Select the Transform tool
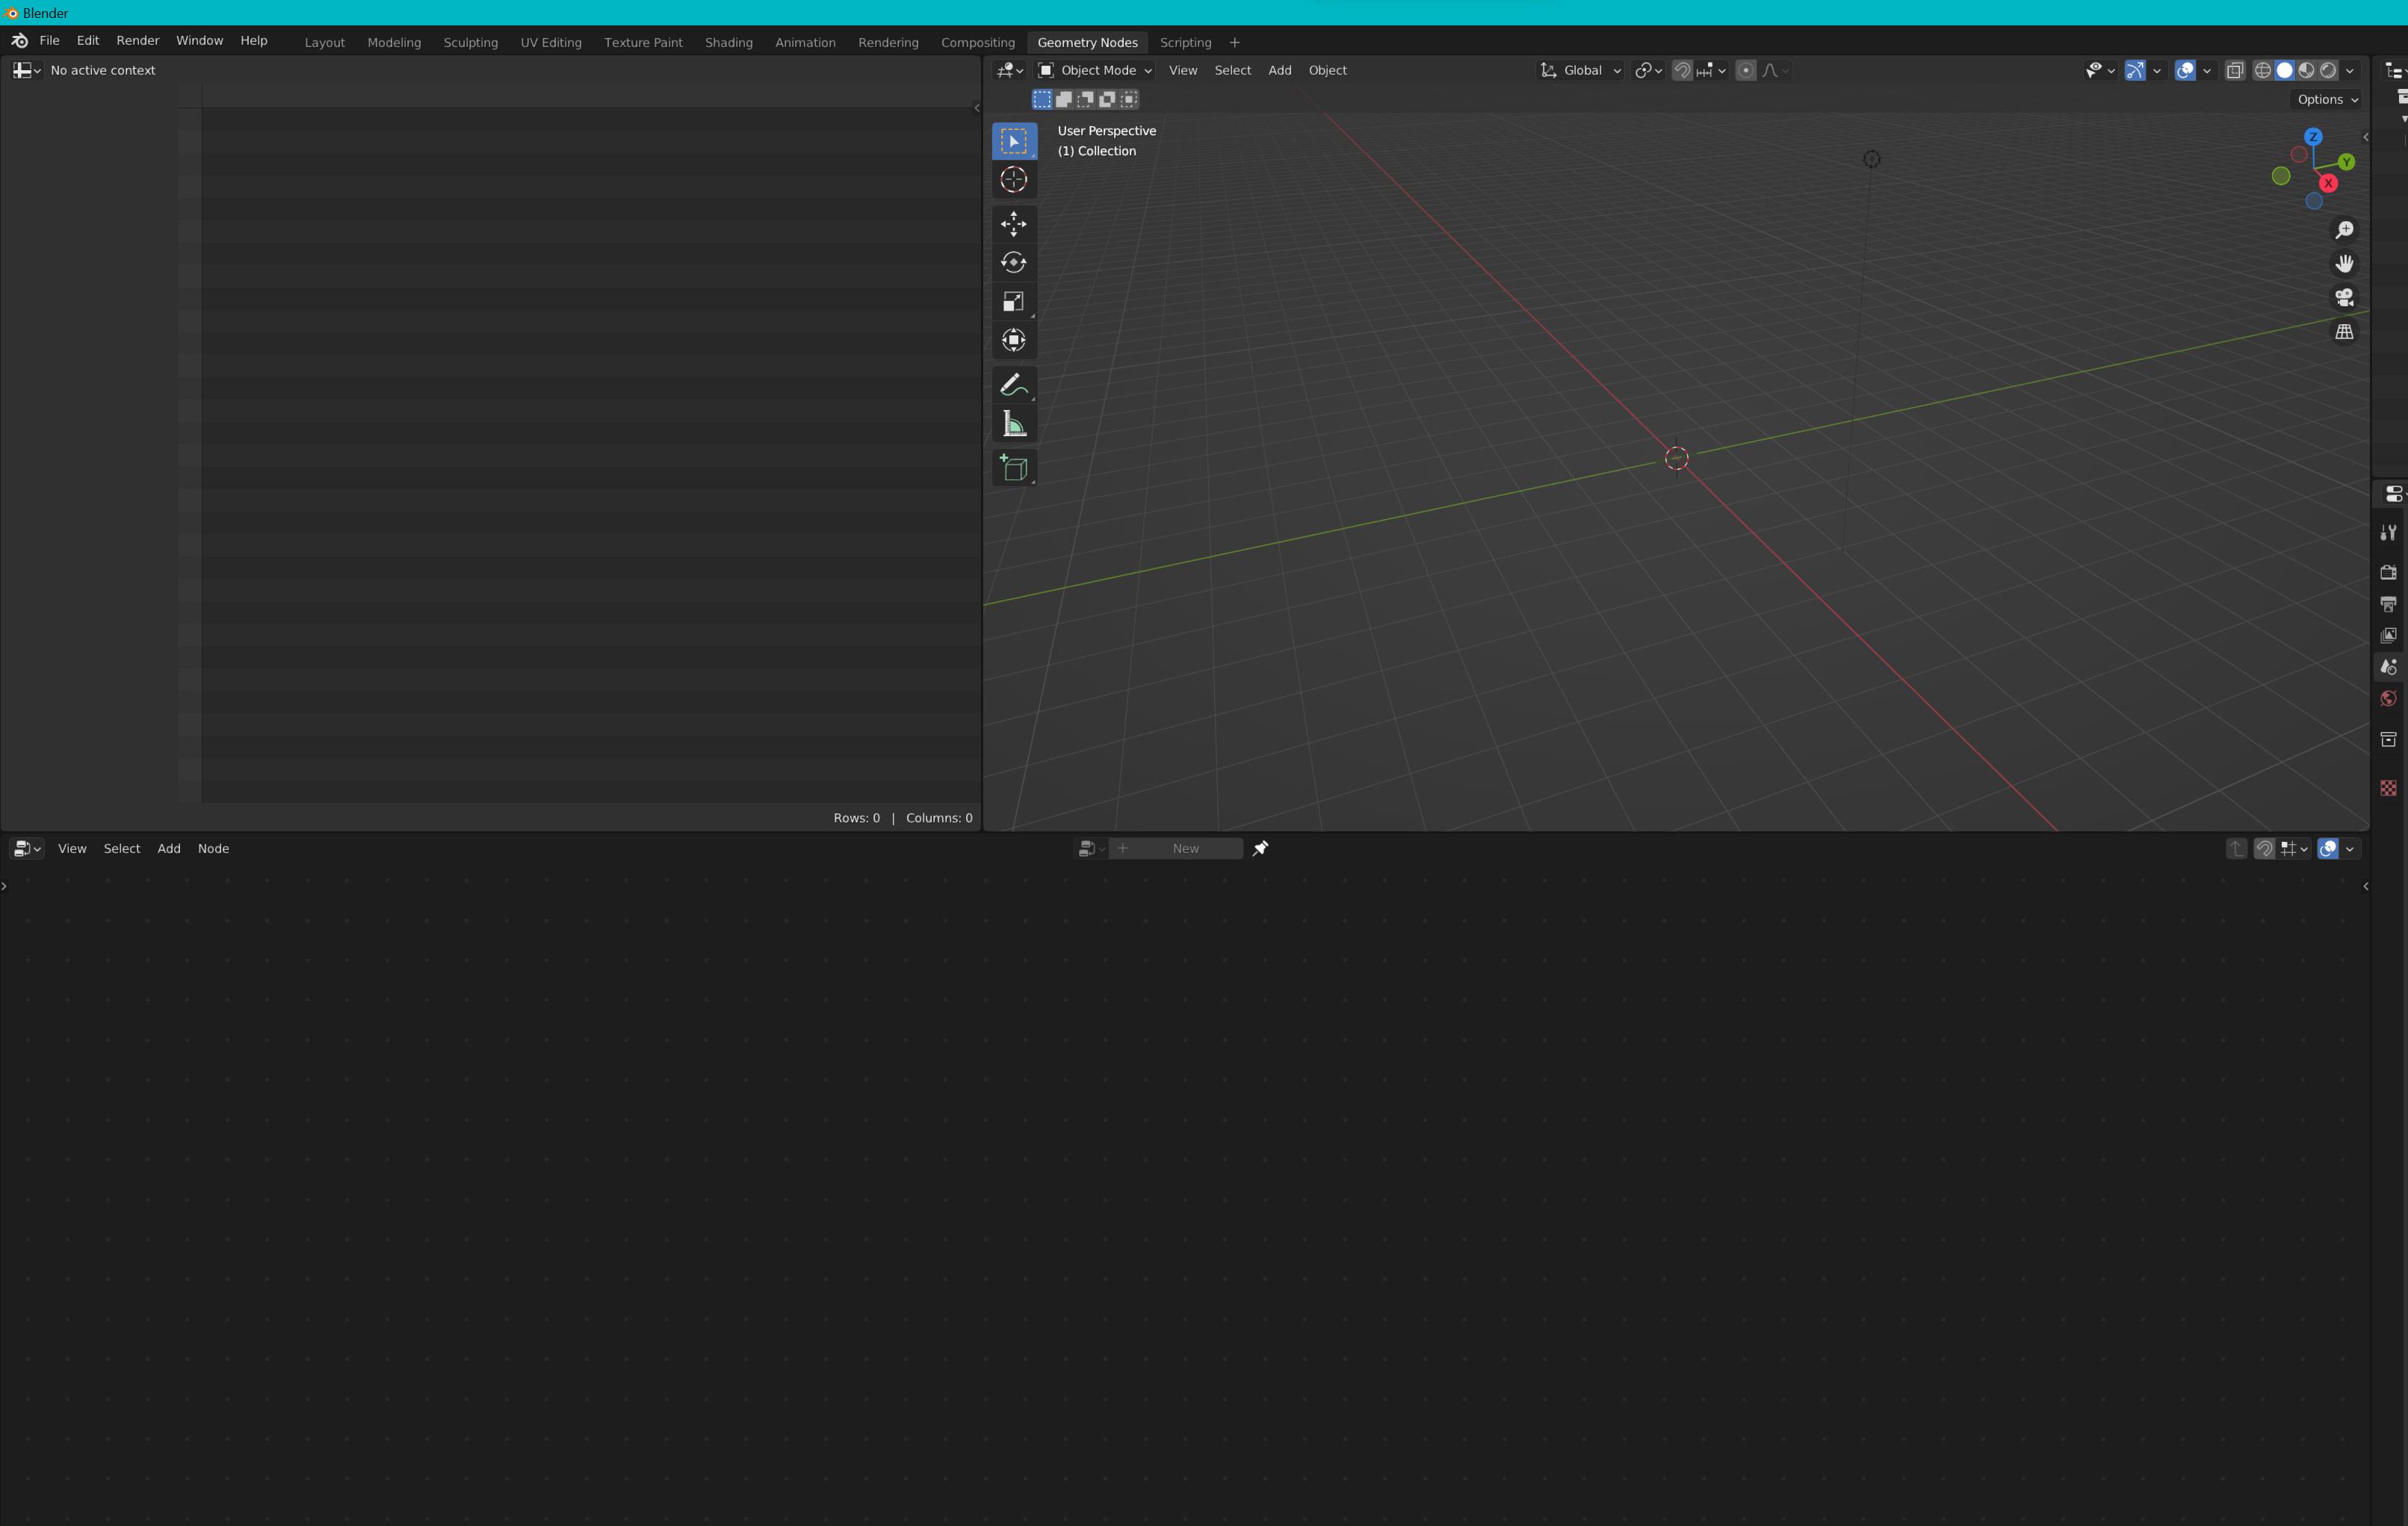2408x1526 pixels. click(1014, 340)
